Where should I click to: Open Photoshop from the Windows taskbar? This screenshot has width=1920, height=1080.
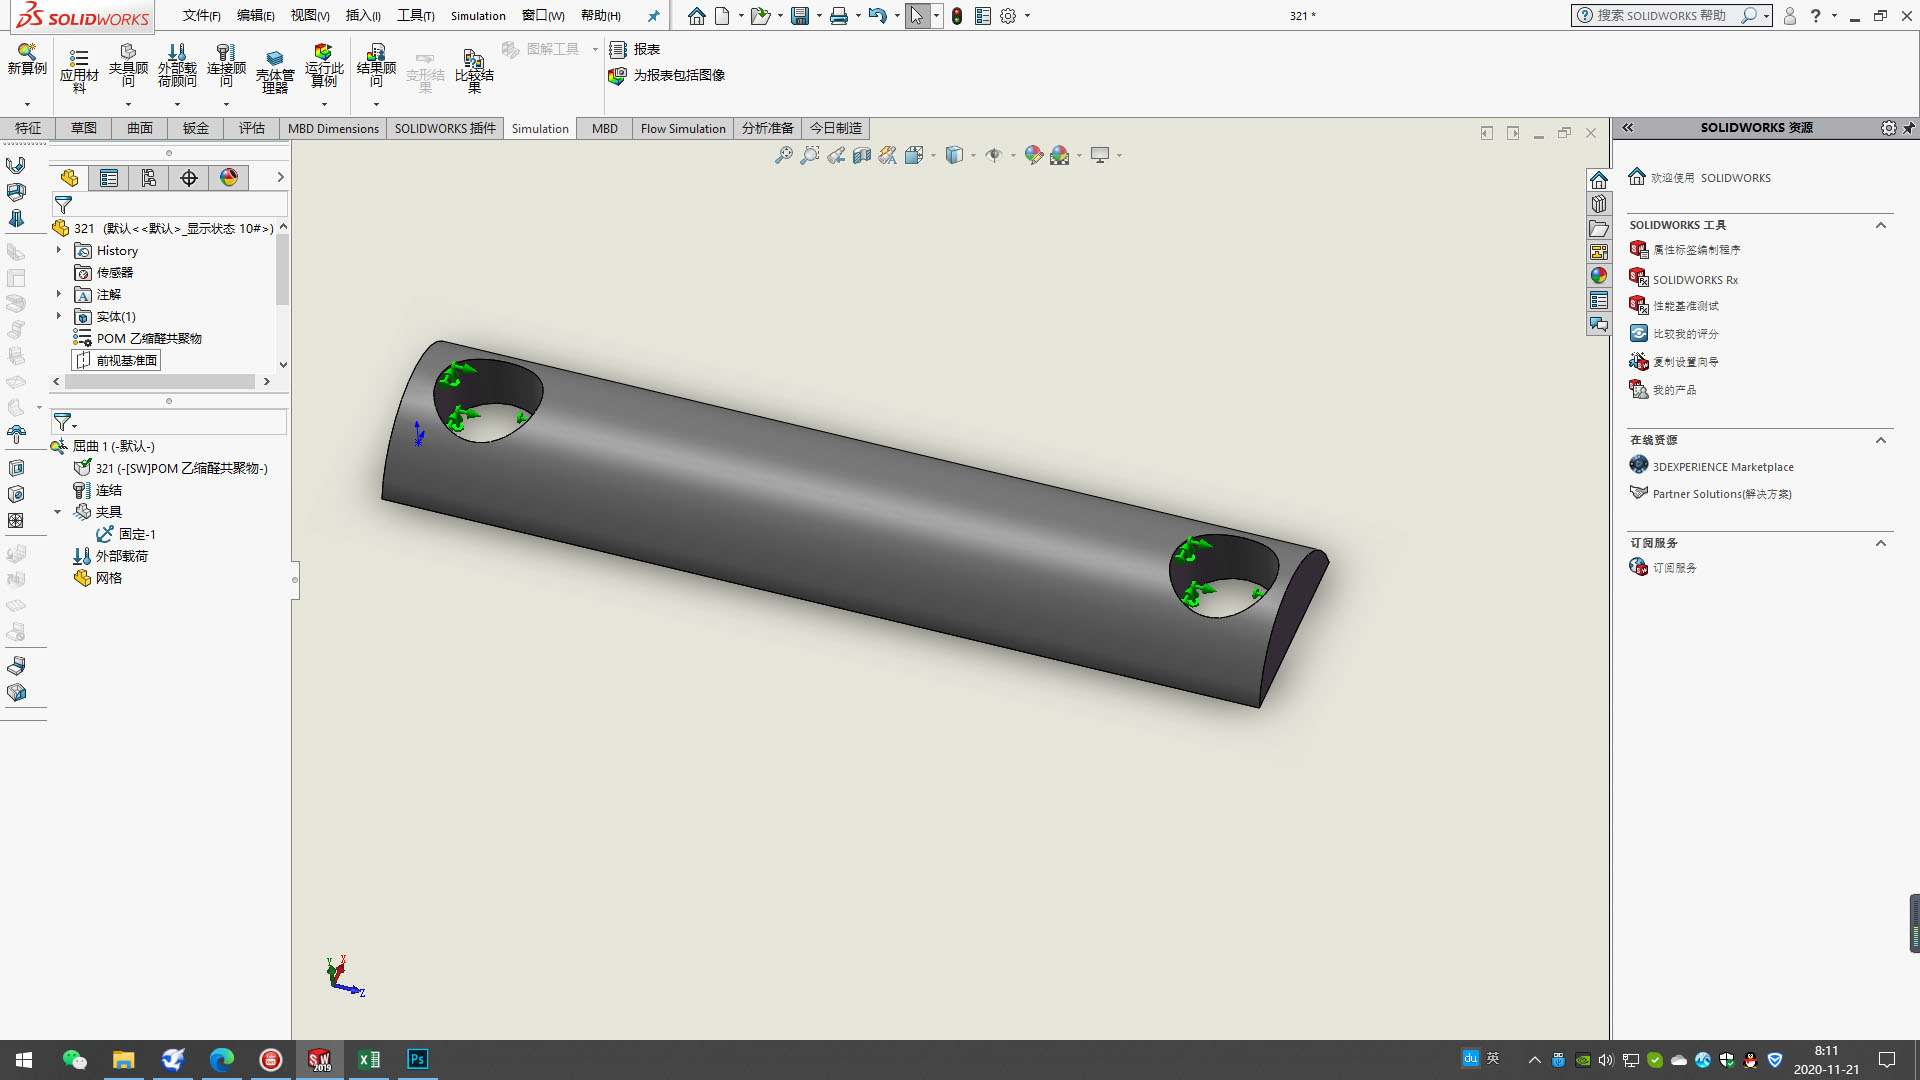click(x=417, y=1060)
